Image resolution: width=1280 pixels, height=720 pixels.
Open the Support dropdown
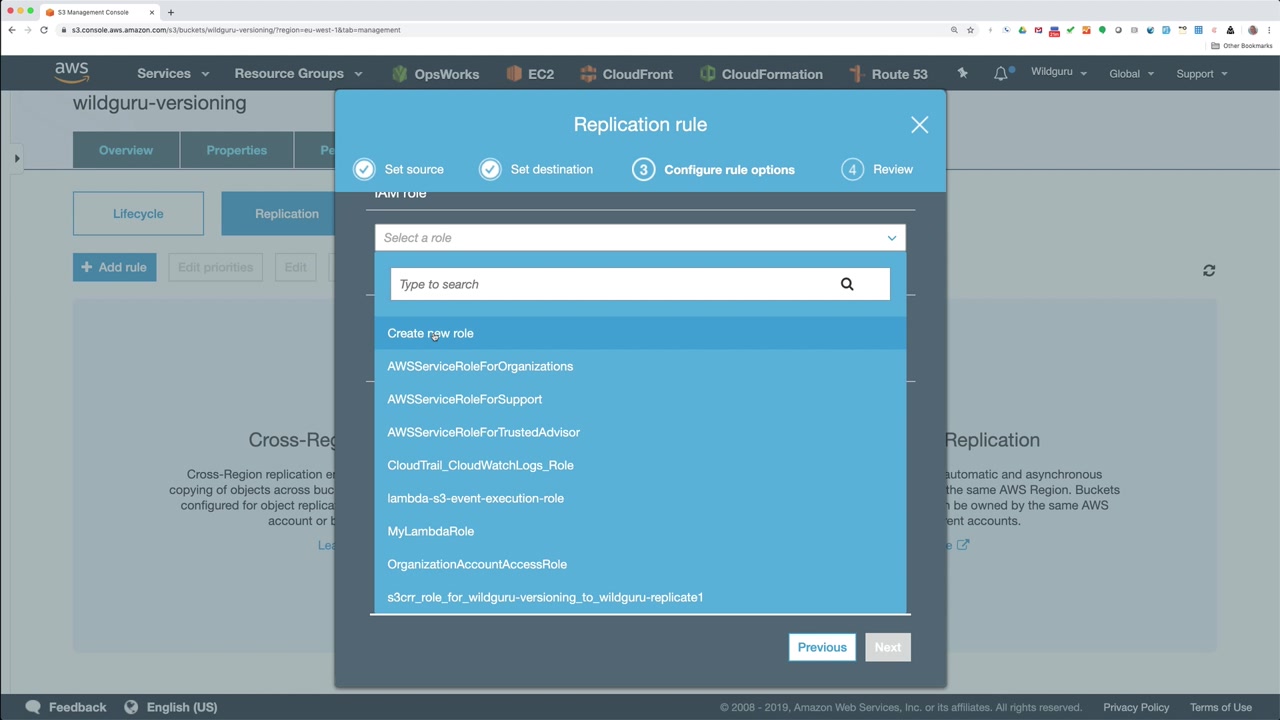tap(1202, 74)
